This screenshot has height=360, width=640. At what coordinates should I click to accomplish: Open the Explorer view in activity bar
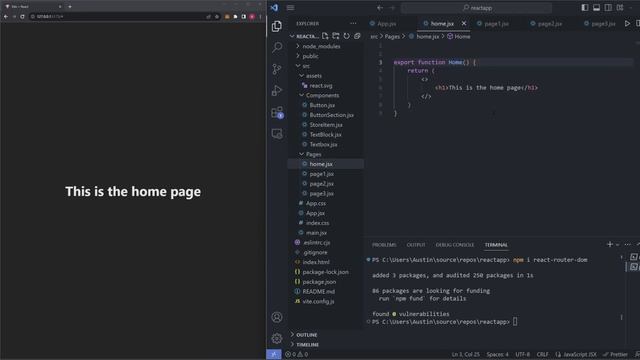tap(277, 26)
